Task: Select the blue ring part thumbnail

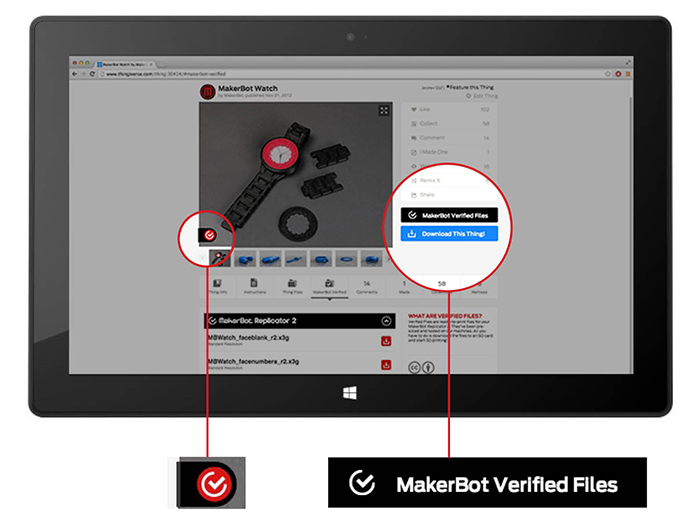Action: click(346, 259)
